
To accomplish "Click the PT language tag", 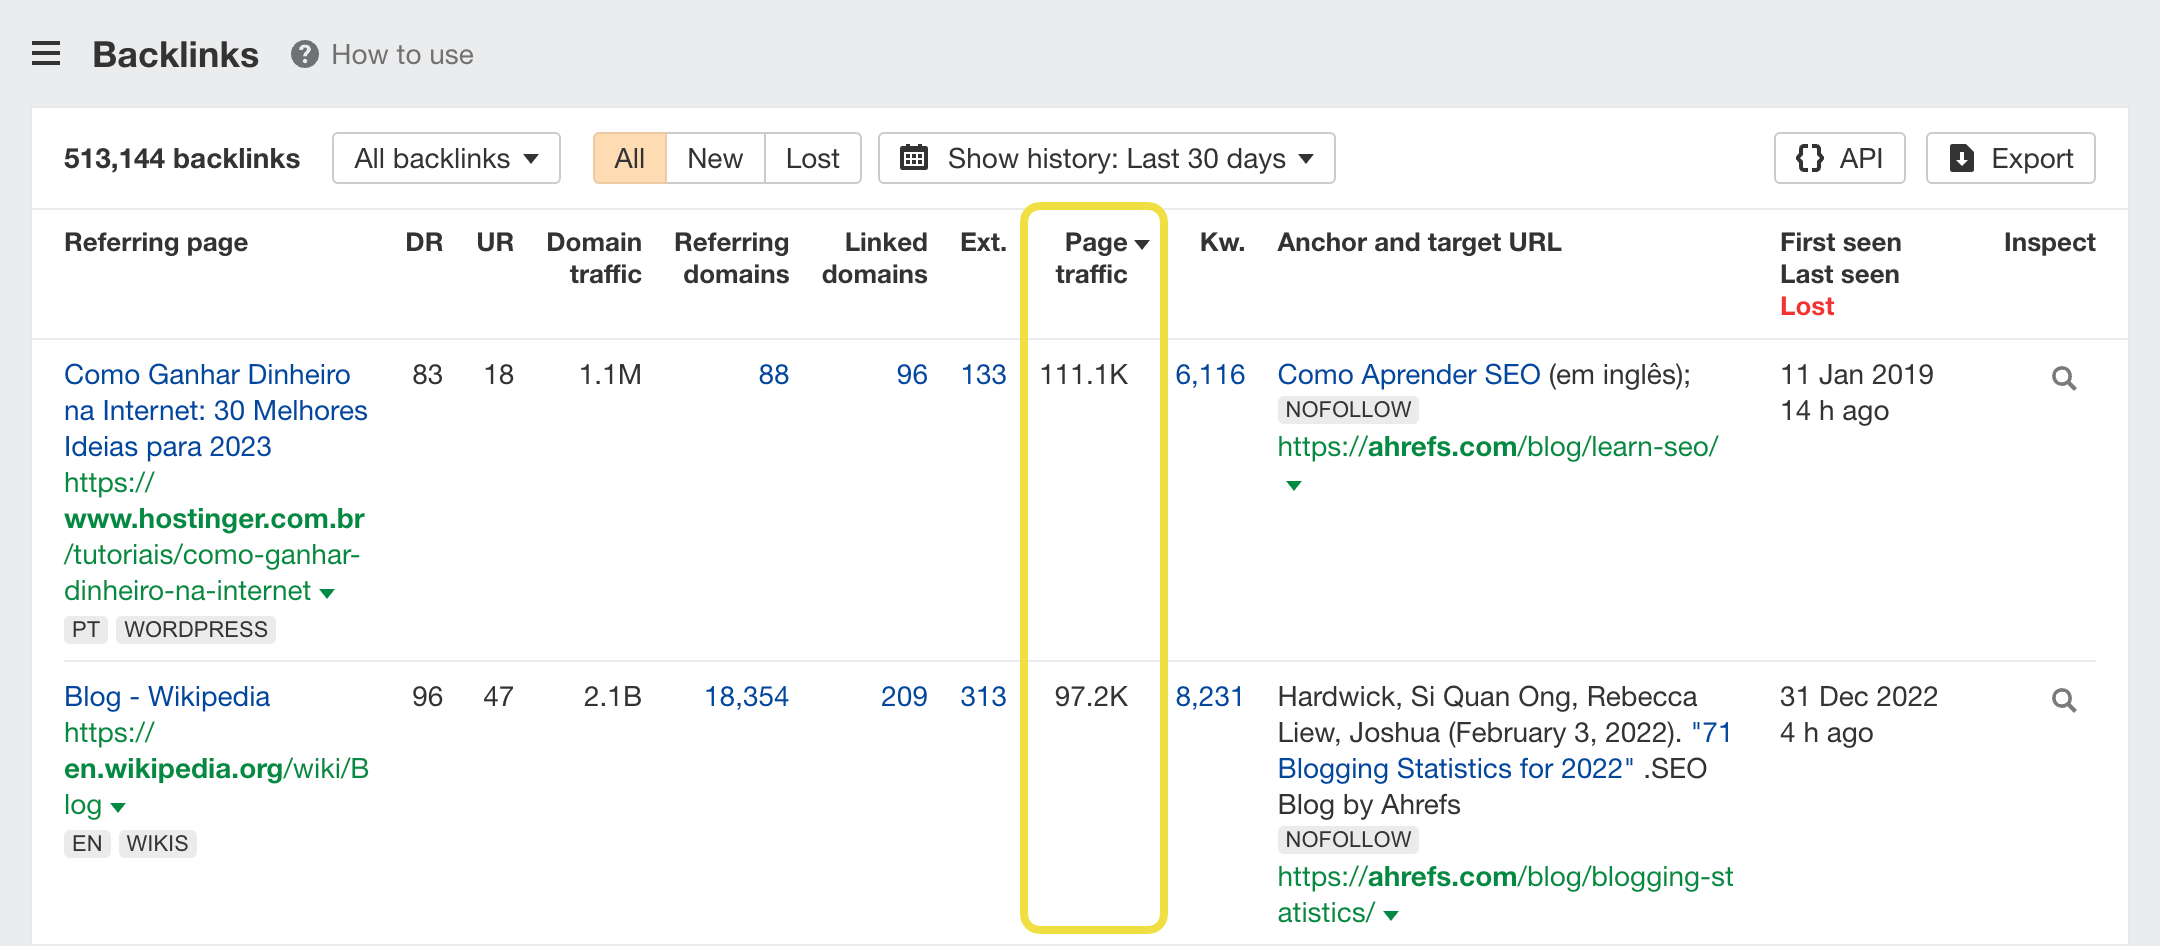I will (86, 629).
